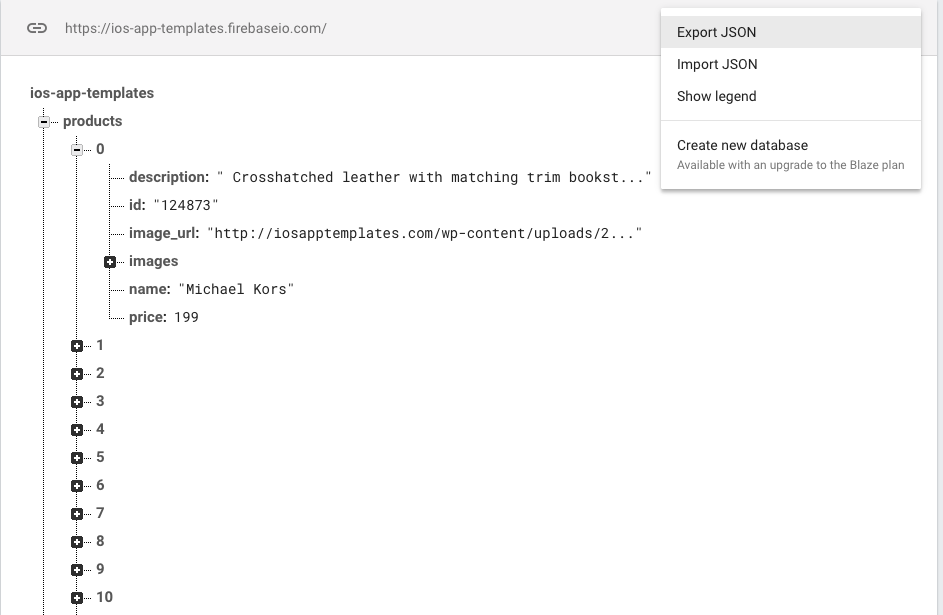Choose Import JSON menu option

click(717, 64)
